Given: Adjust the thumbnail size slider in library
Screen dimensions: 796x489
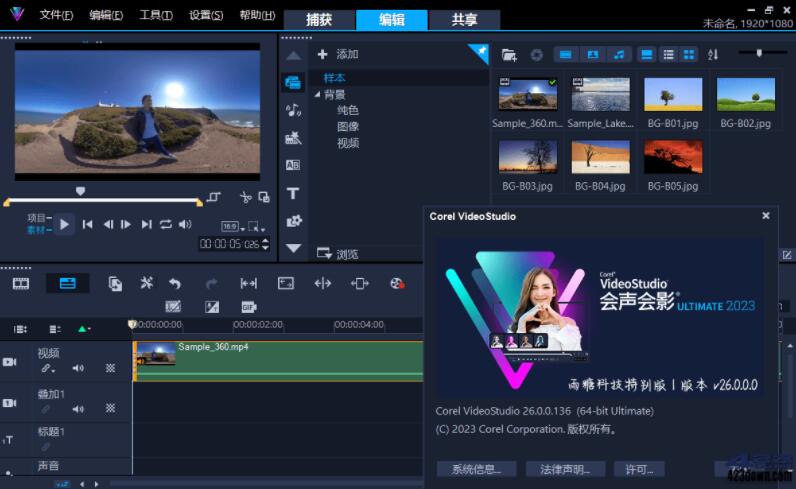Looking at the screenshot, I should [x=758, y=53].
